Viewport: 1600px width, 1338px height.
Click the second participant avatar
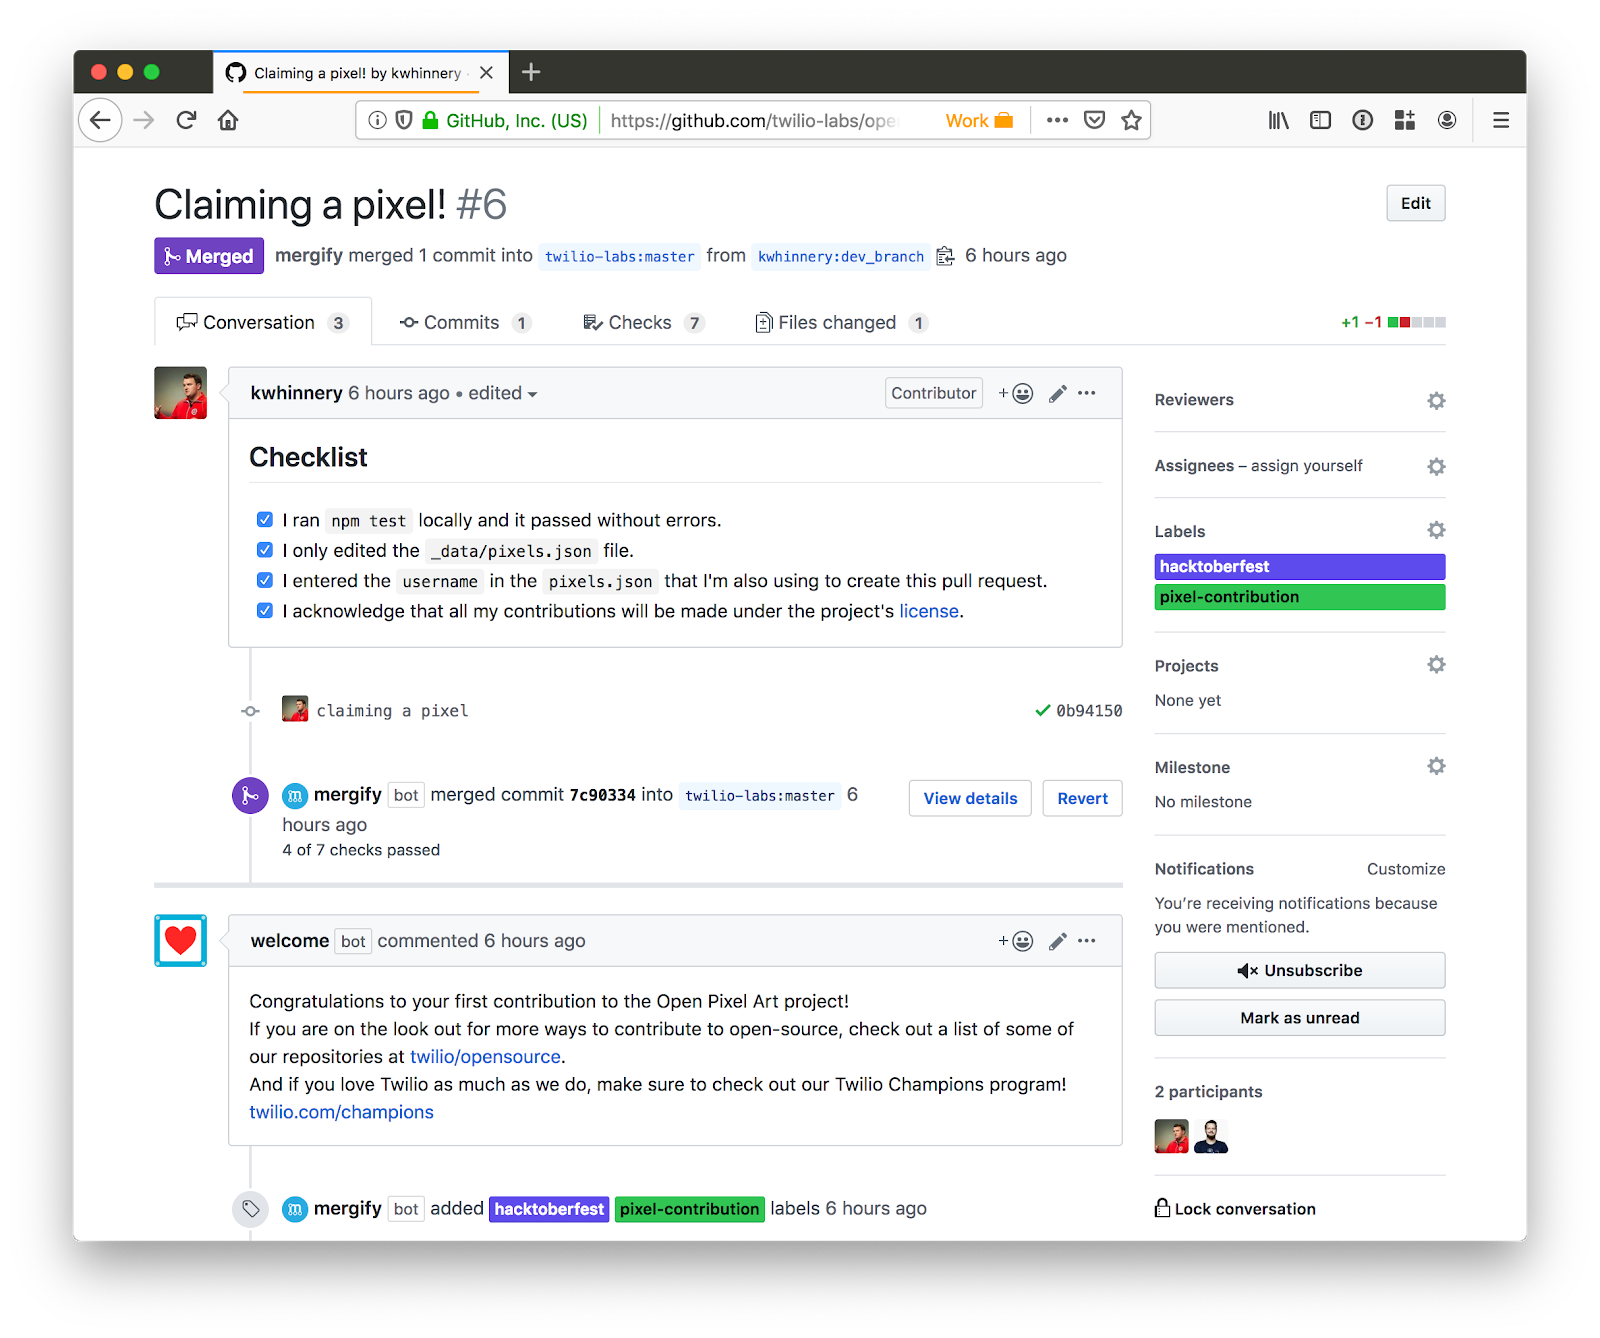[x=1210, y=1136]
